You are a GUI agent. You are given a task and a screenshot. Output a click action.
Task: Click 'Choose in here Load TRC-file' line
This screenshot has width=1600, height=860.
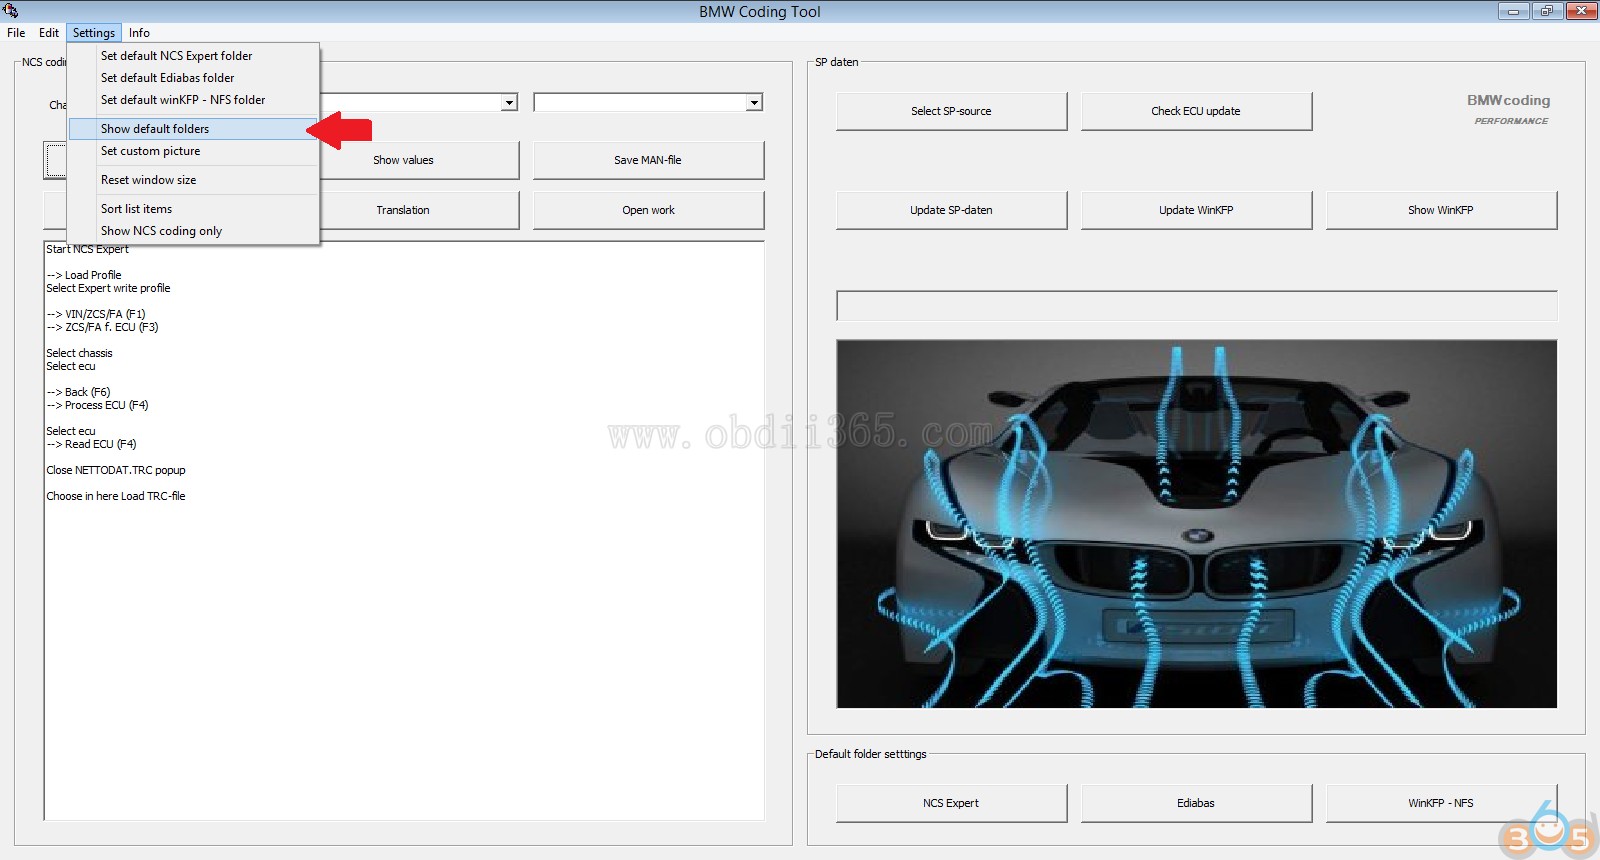[x=116, y=496]
